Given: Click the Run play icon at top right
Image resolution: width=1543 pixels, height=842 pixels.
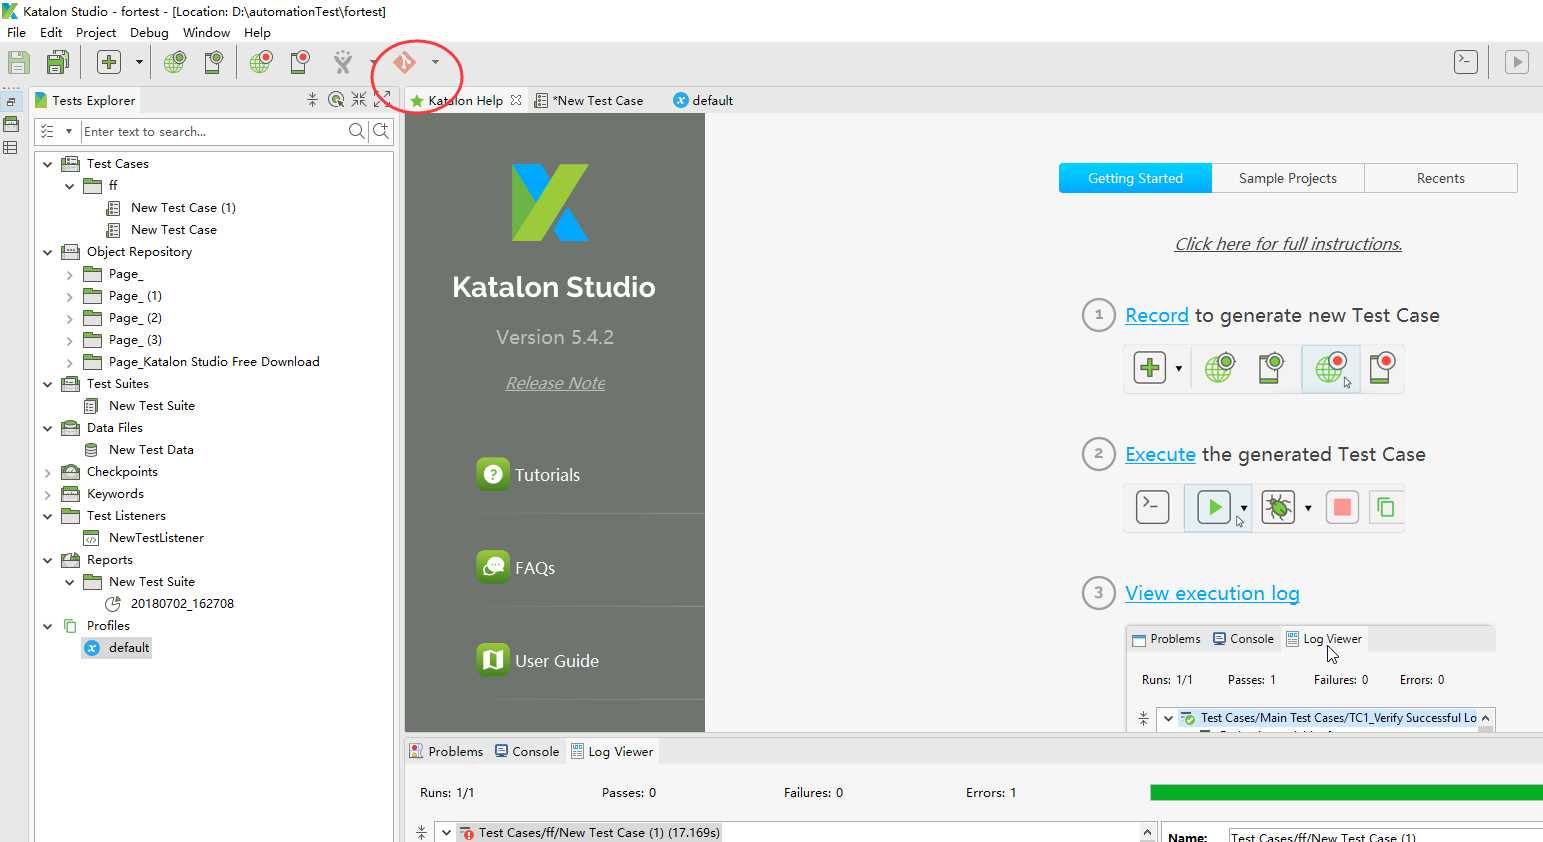Looking at the screenshot, I should point(1517,62).
